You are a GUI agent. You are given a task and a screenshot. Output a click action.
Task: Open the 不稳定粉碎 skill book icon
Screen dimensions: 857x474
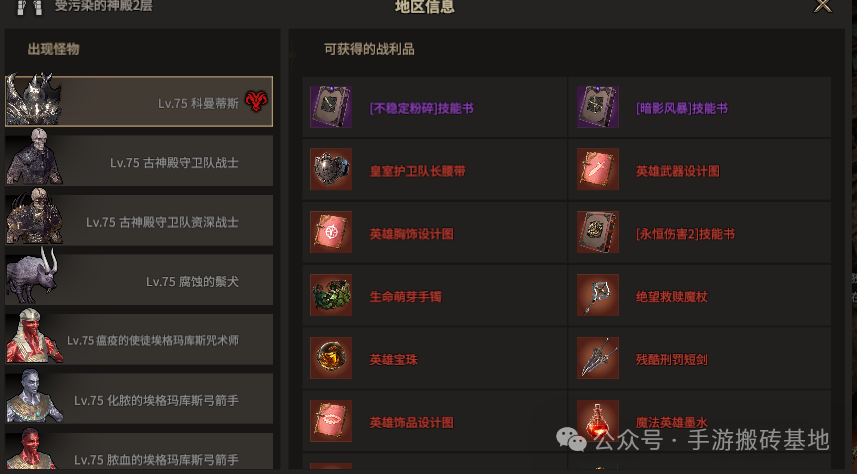(331, 107)
